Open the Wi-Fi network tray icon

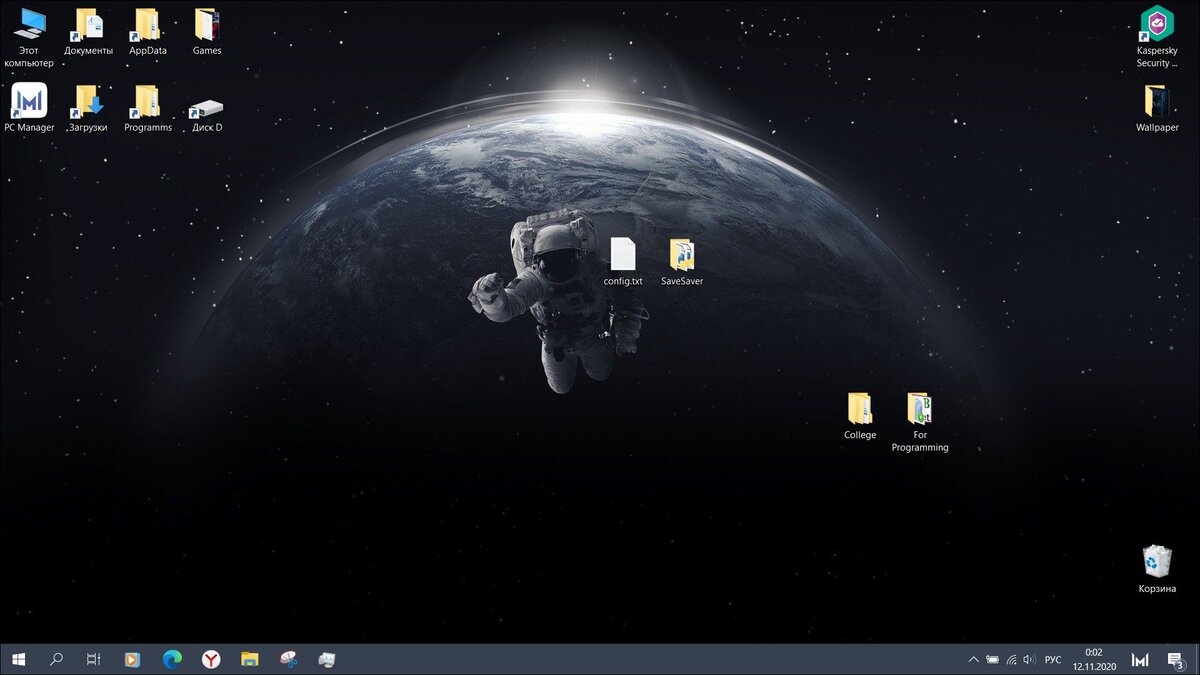[x=1011, y=660]
